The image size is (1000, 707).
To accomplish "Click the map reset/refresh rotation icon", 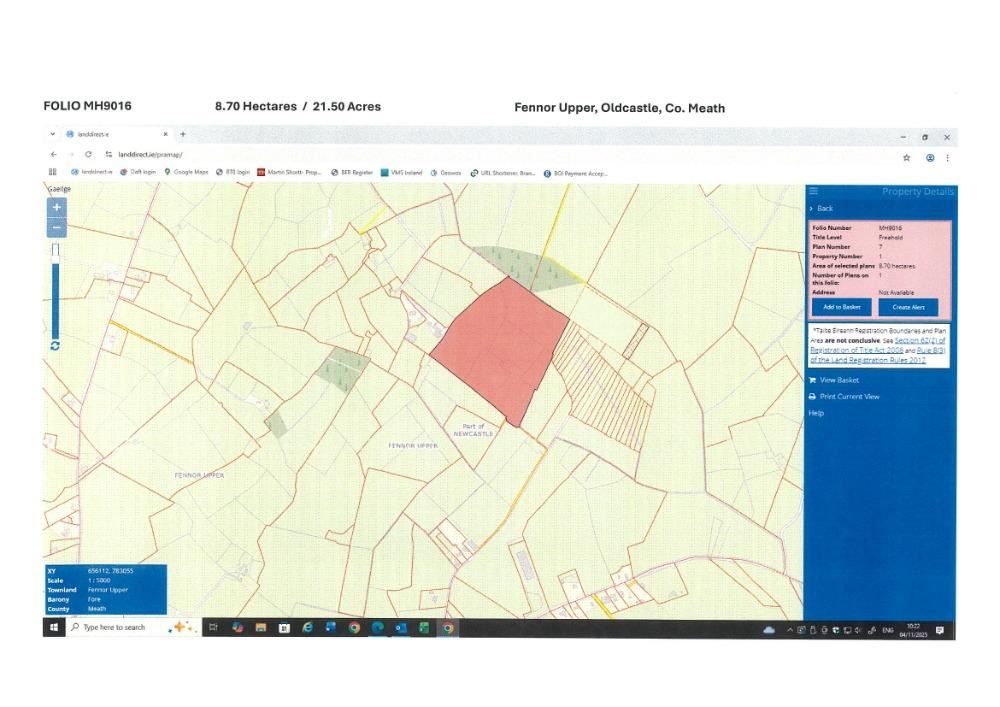I will coord(55,345).
